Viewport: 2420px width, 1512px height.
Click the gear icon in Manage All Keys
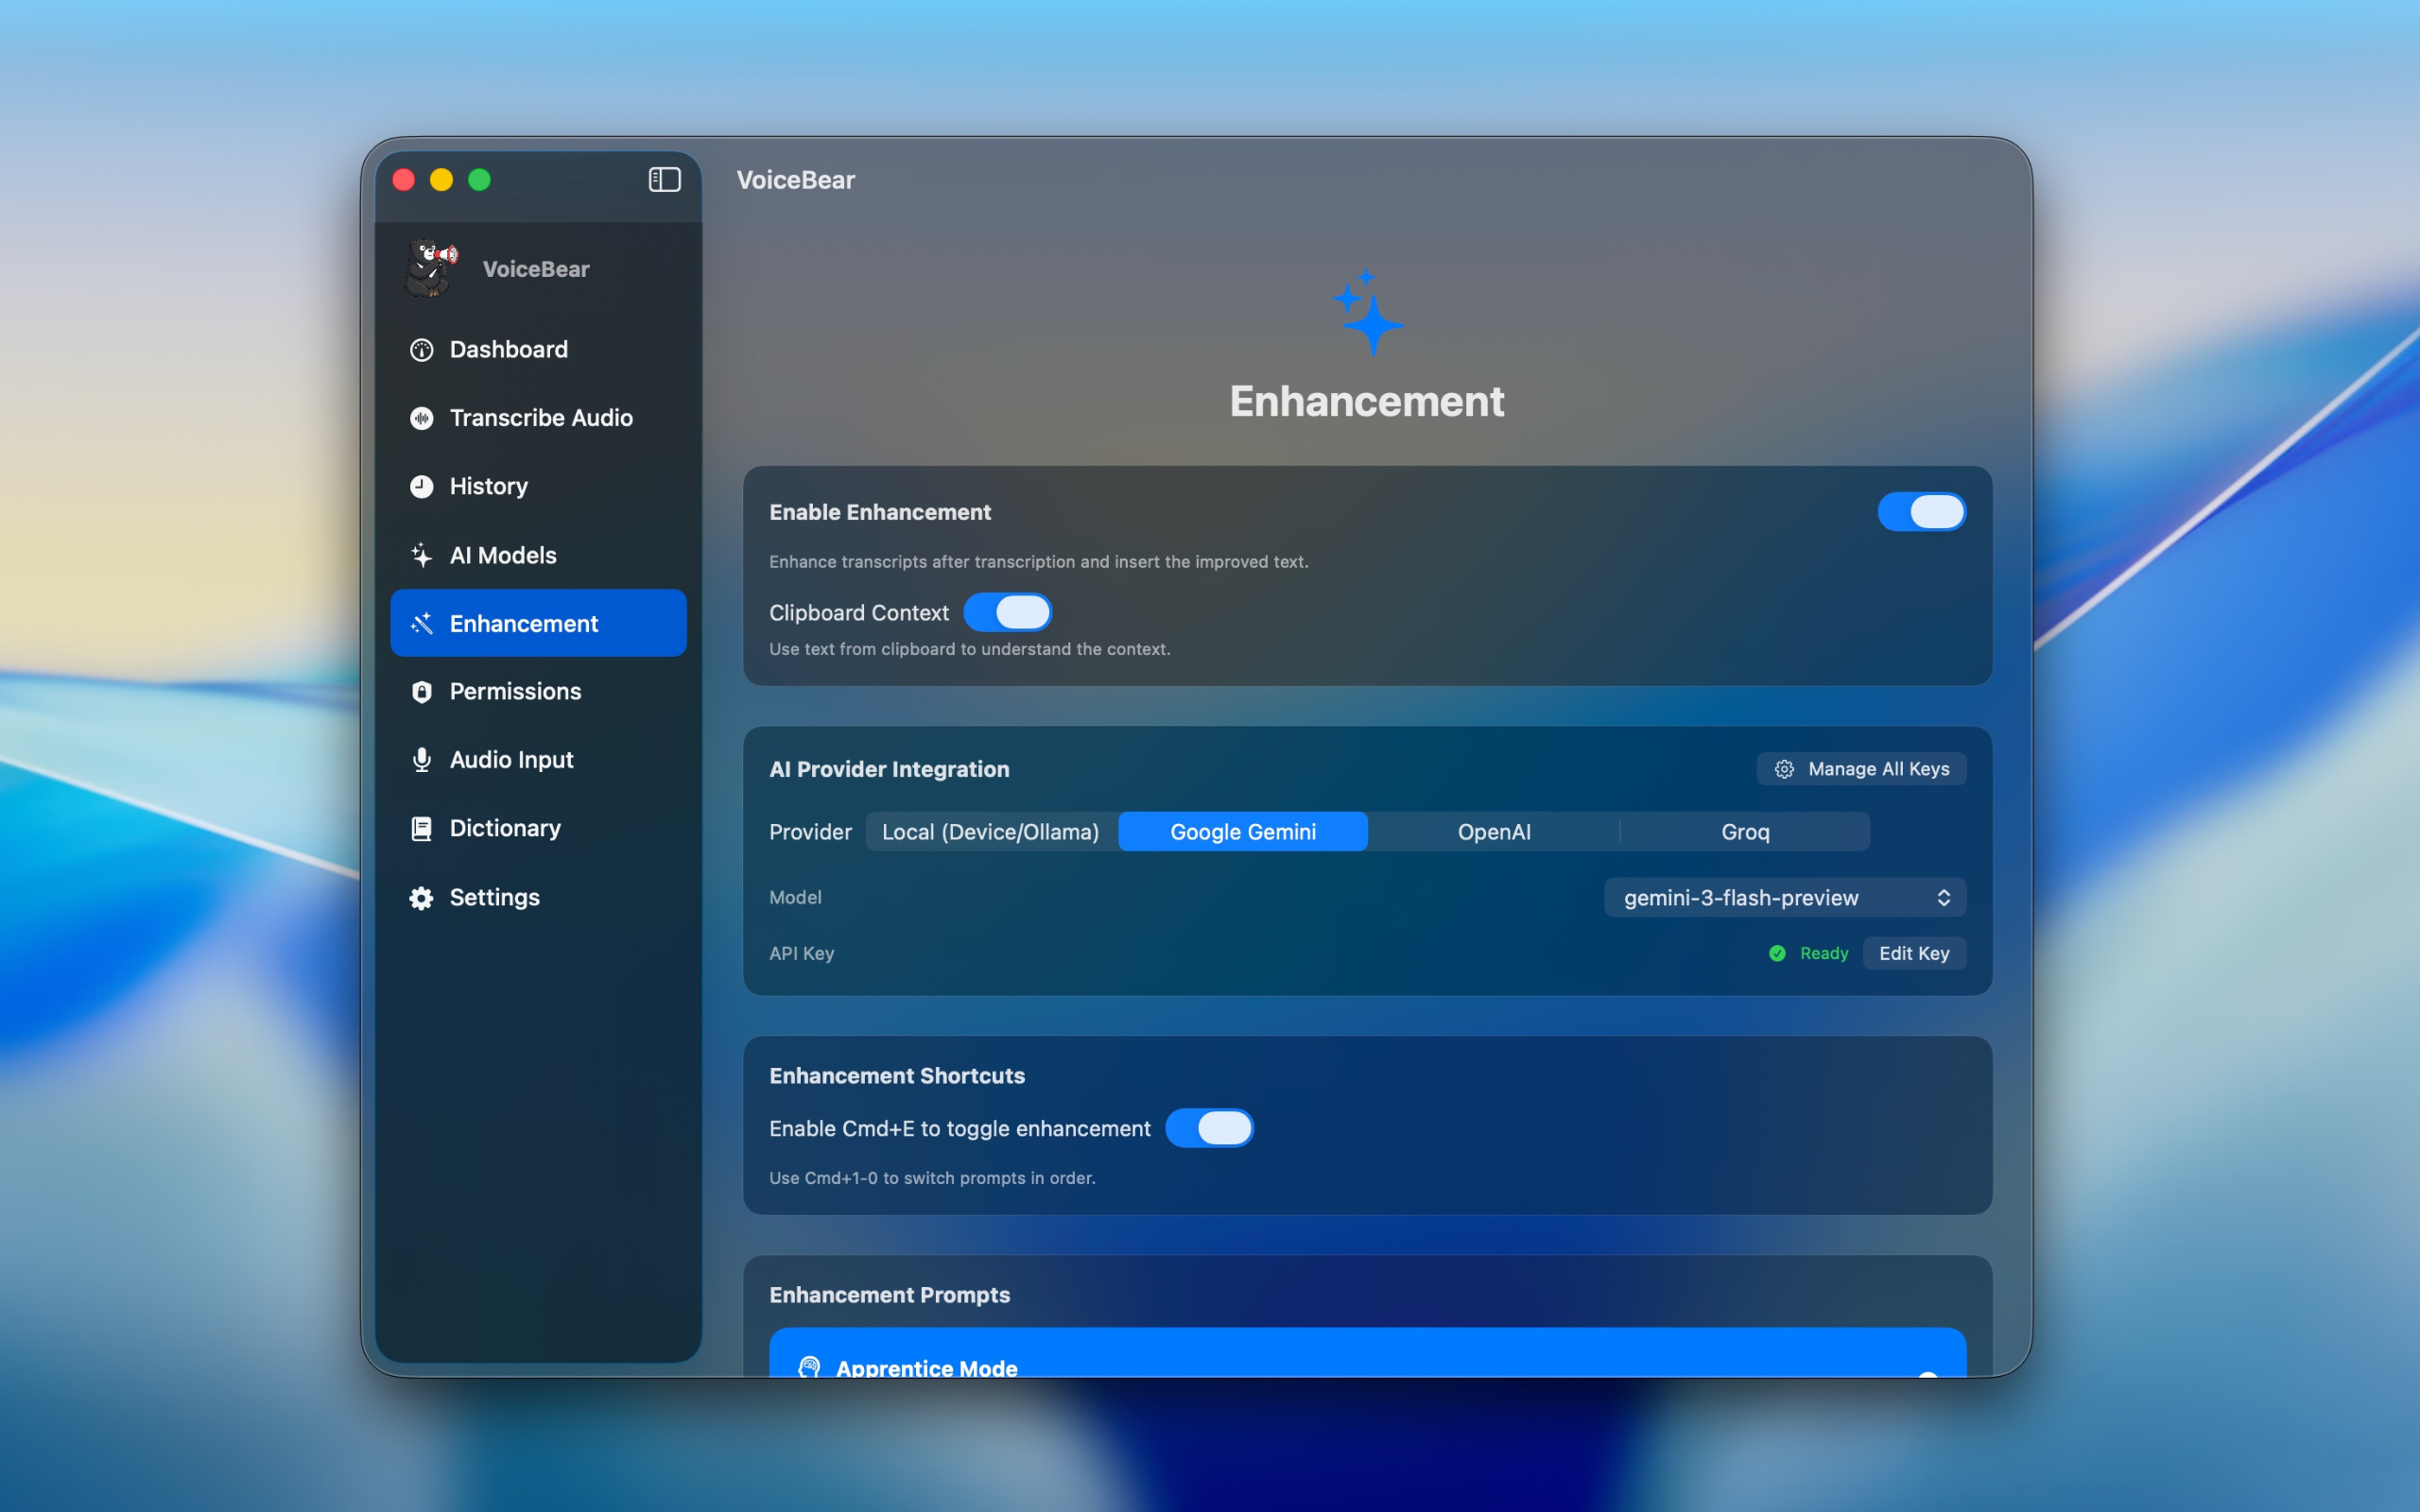pyautogui.click(x=1784, y=769)
